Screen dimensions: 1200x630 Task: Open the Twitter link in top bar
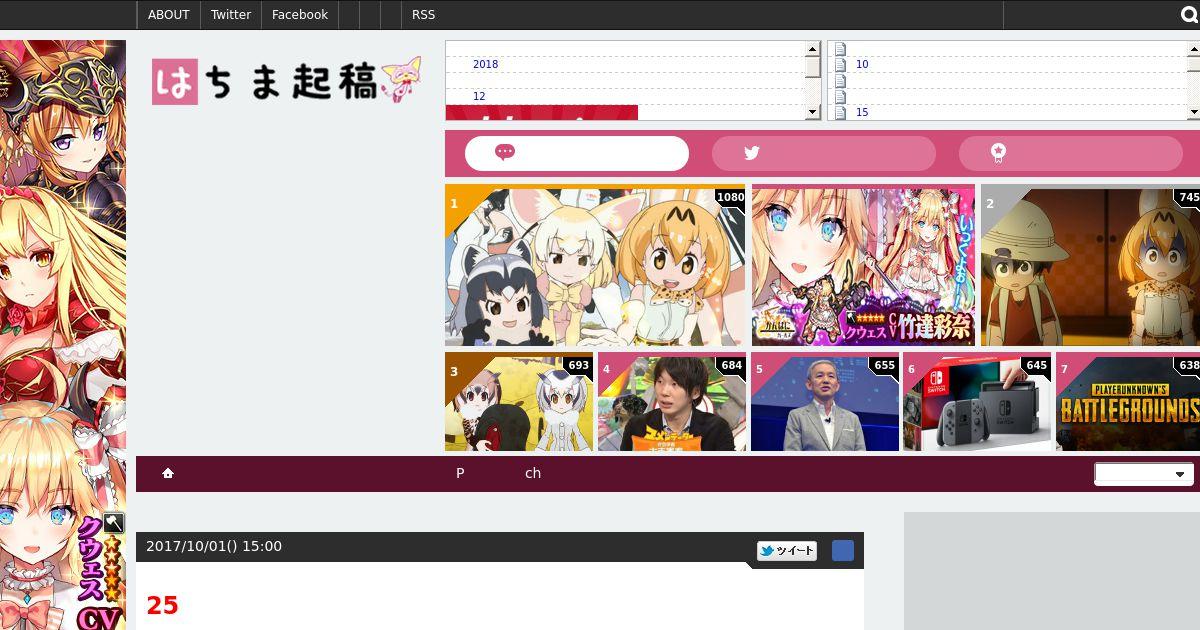(231, 15)
